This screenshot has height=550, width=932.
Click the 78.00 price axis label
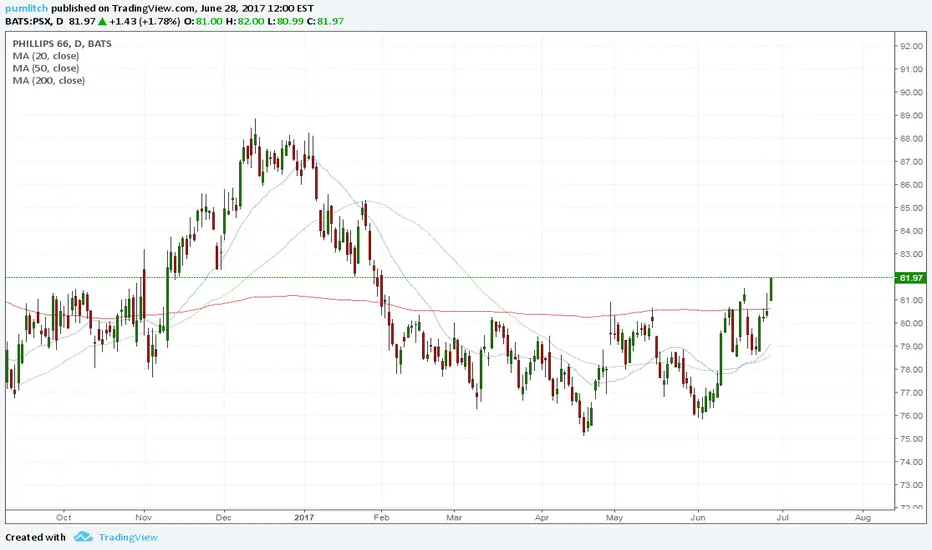911,369
